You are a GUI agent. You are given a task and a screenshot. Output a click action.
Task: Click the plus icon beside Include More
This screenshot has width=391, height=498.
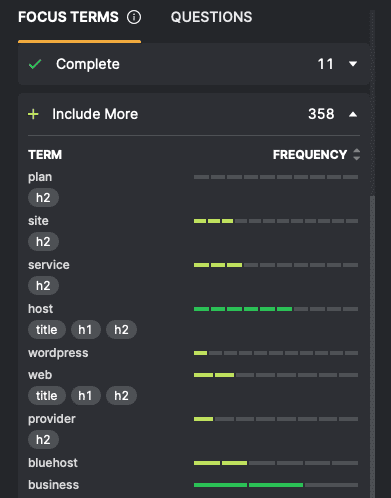[33, 114]
